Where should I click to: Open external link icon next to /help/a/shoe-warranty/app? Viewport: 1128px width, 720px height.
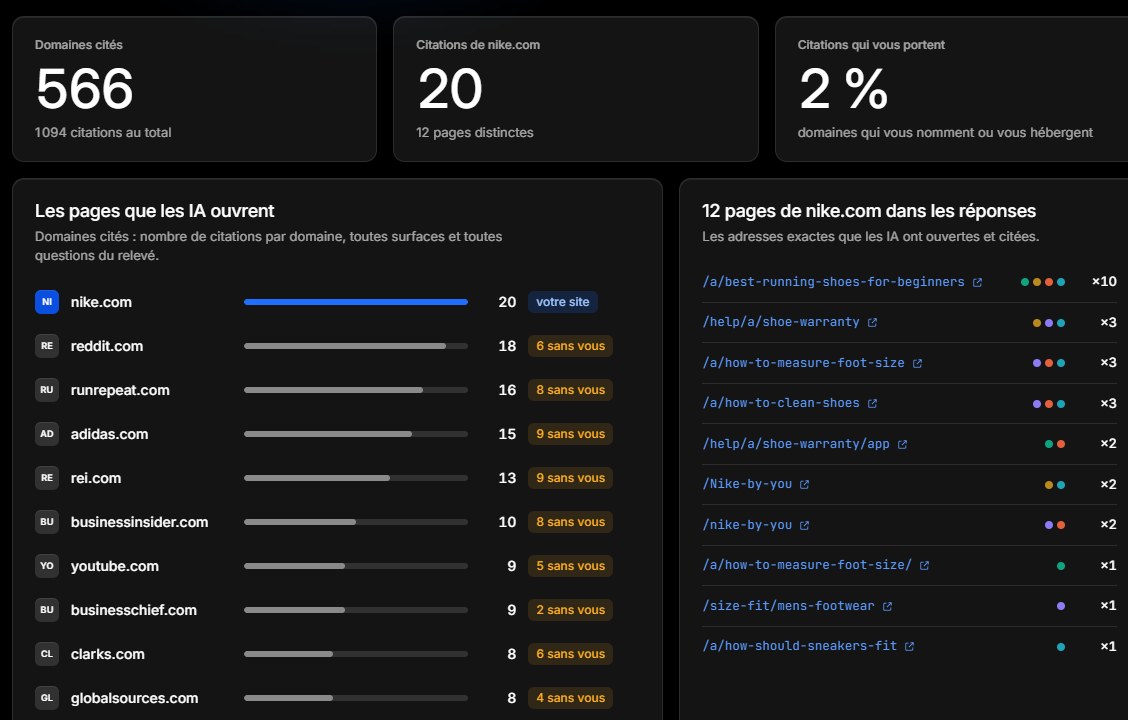click(902, 445)
